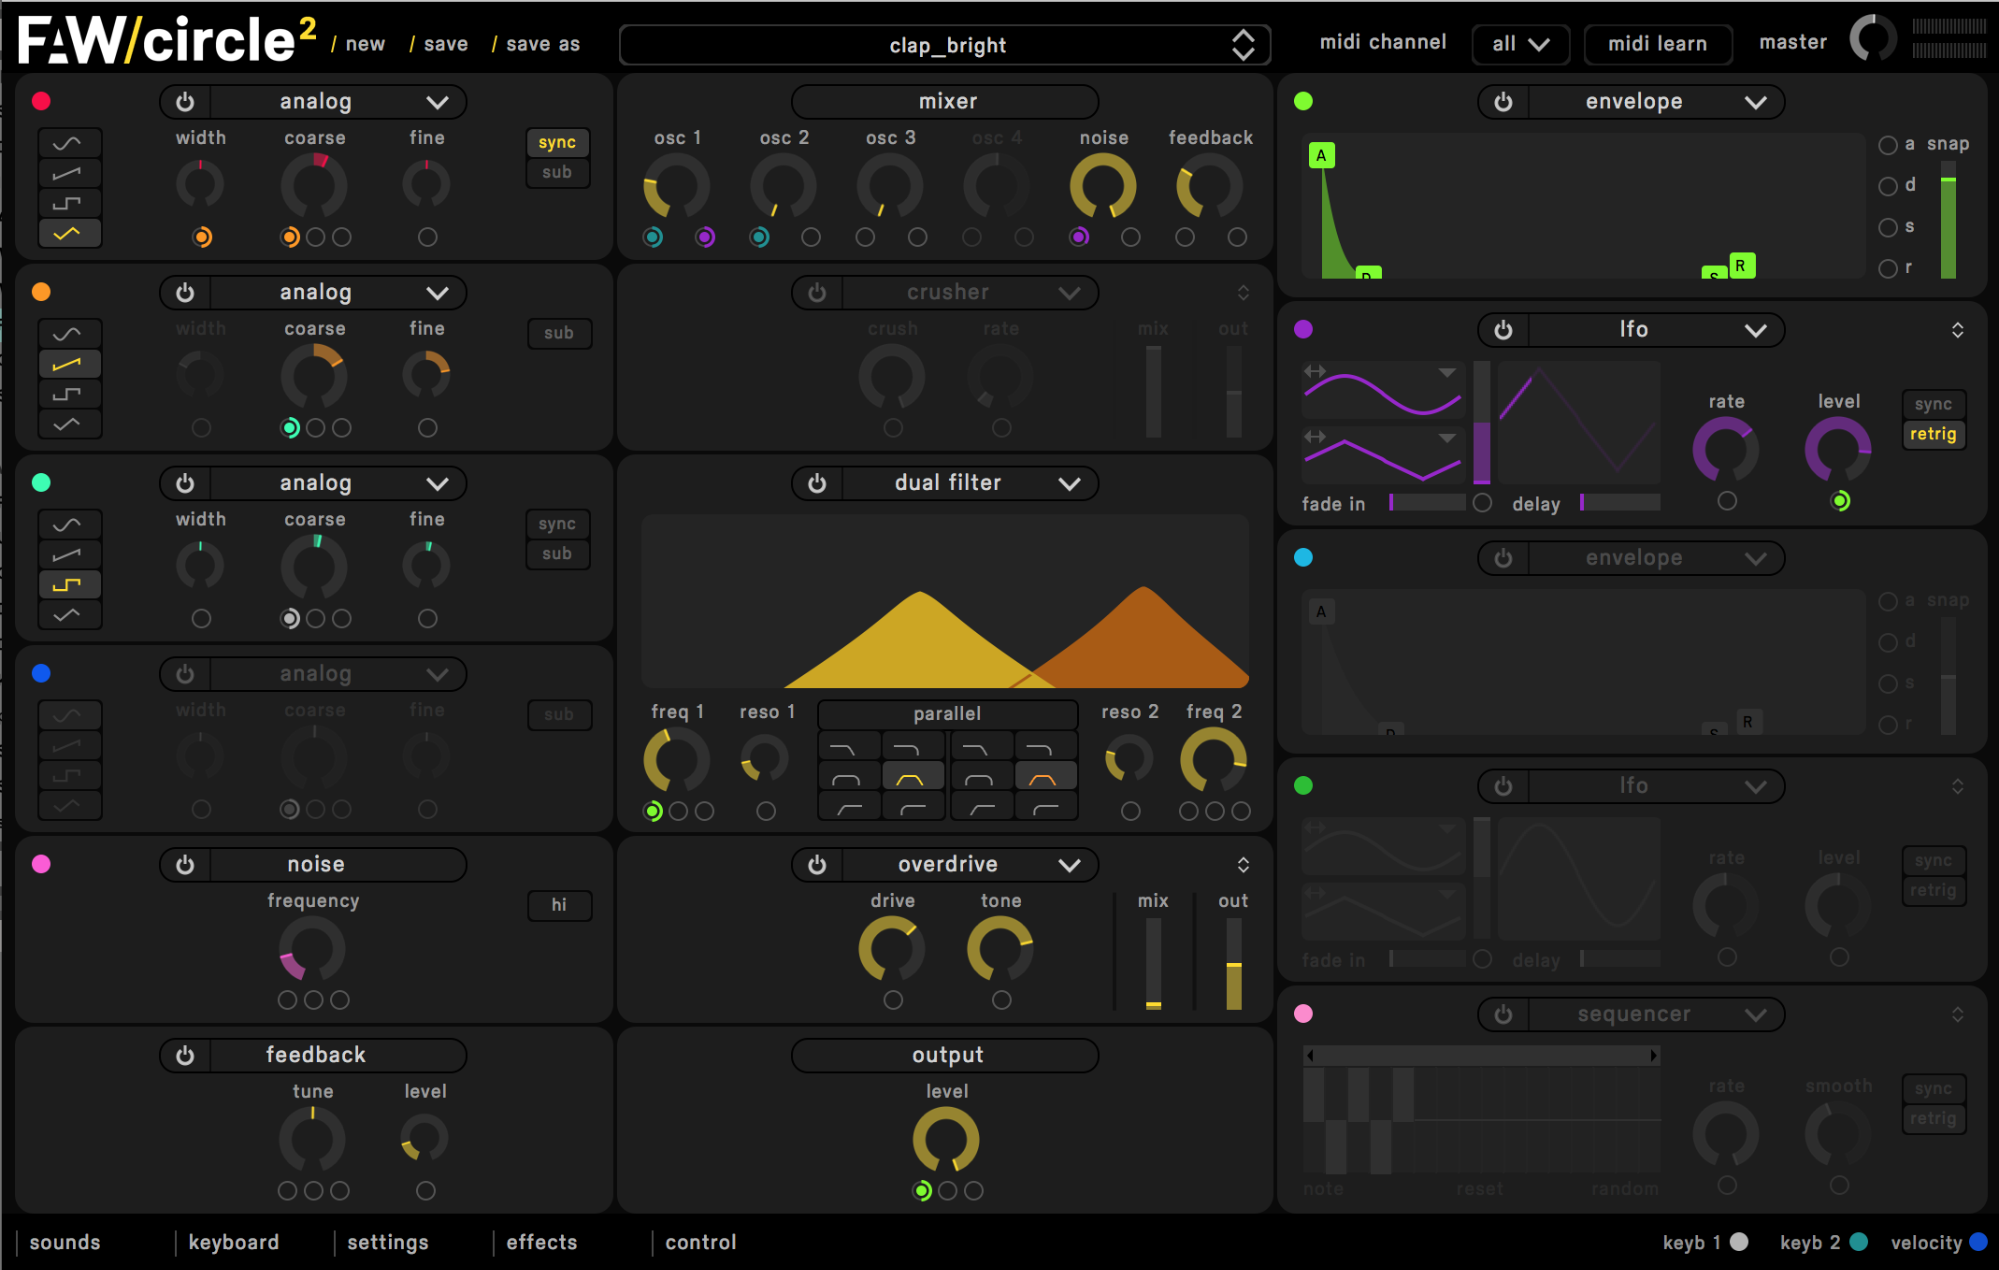Click the master volume knob
The width and height of the screenshot is (1999, 1270).
pos(1873,40)
